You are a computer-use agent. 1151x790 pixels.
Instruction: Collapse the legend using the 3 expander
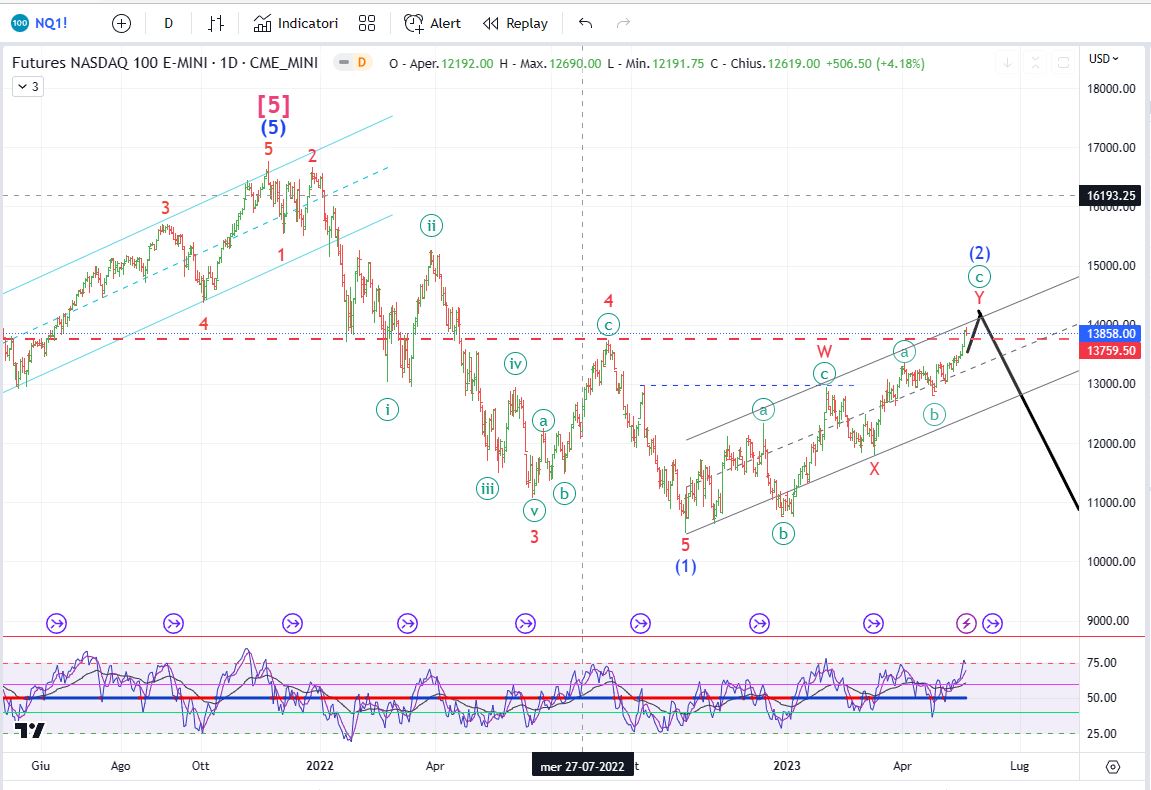pyautogui.click(x=28, y=87)
